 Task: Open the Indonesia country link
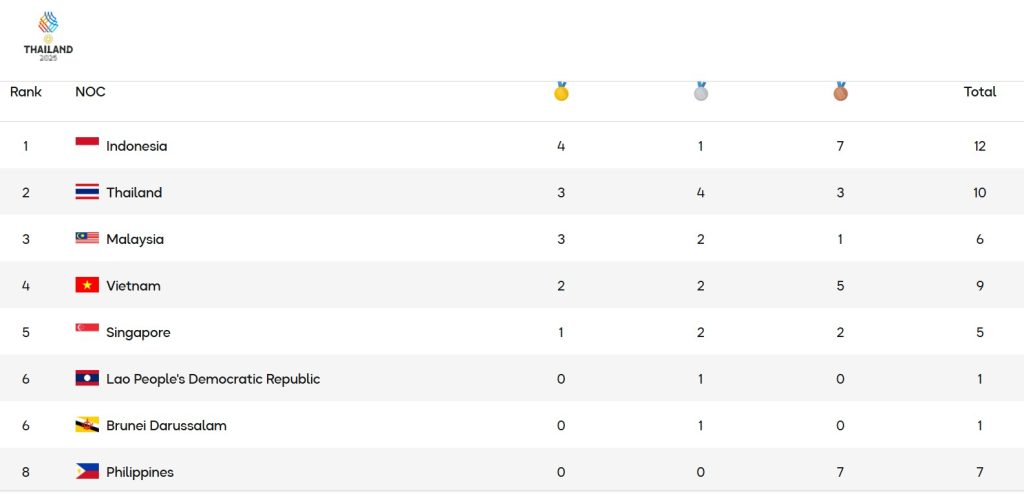[137, 146]
